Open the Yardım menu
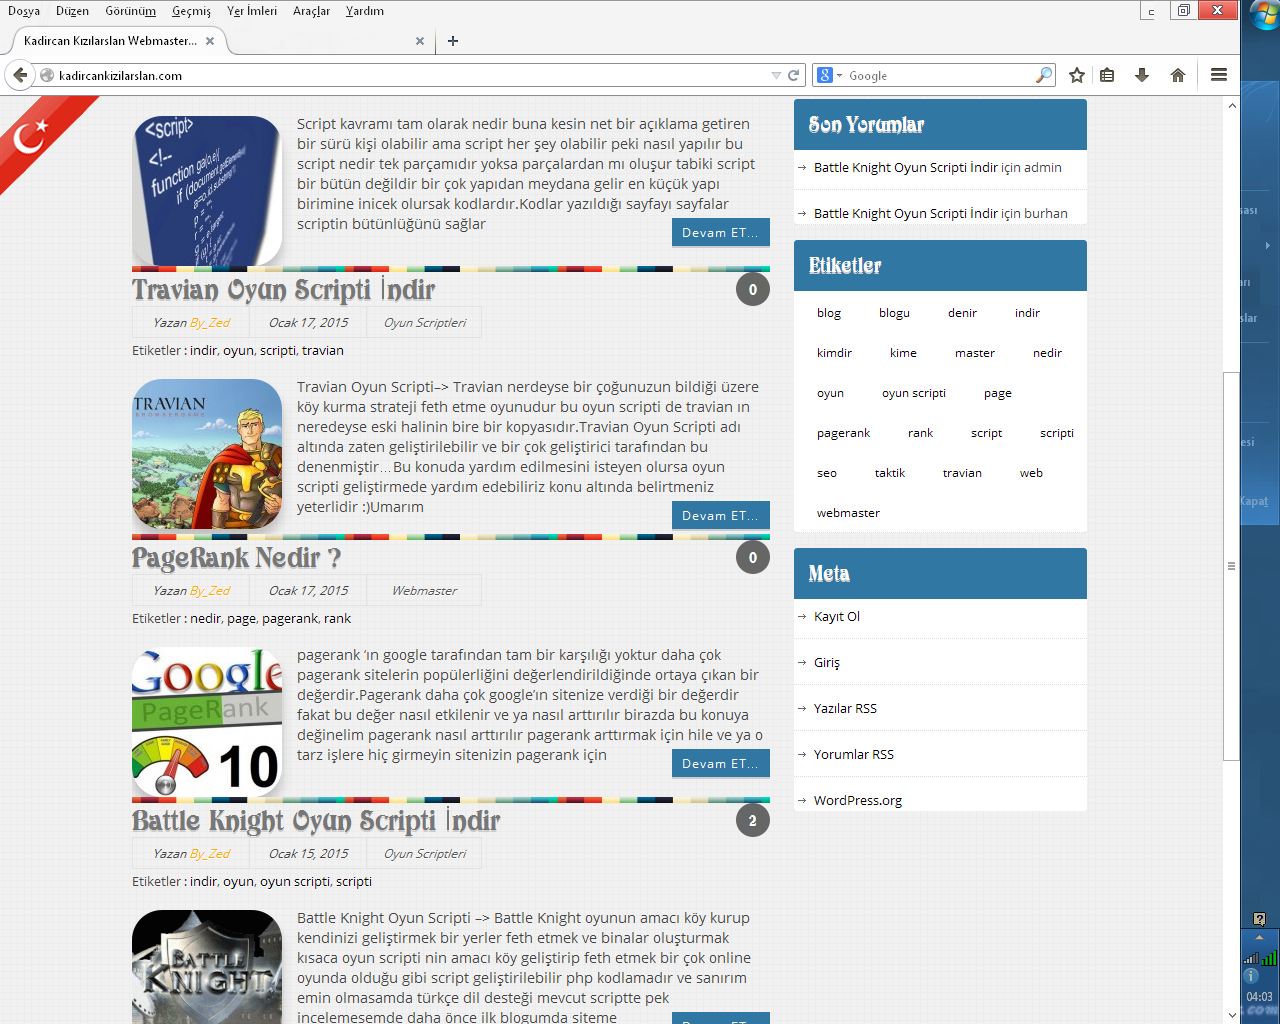 (x=365, y=11)
